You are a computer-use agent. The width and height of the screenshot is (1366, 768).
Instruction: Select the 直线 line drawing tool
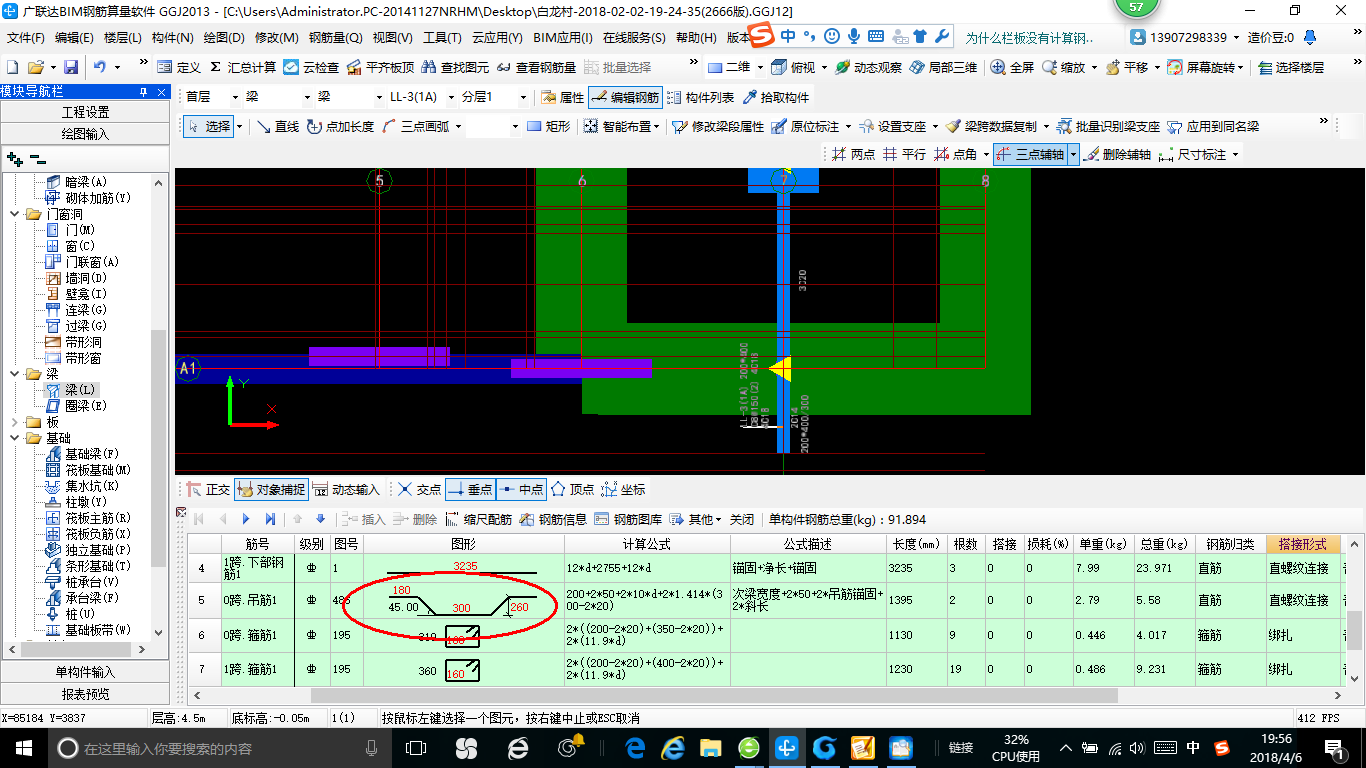[x=277, y=127]
